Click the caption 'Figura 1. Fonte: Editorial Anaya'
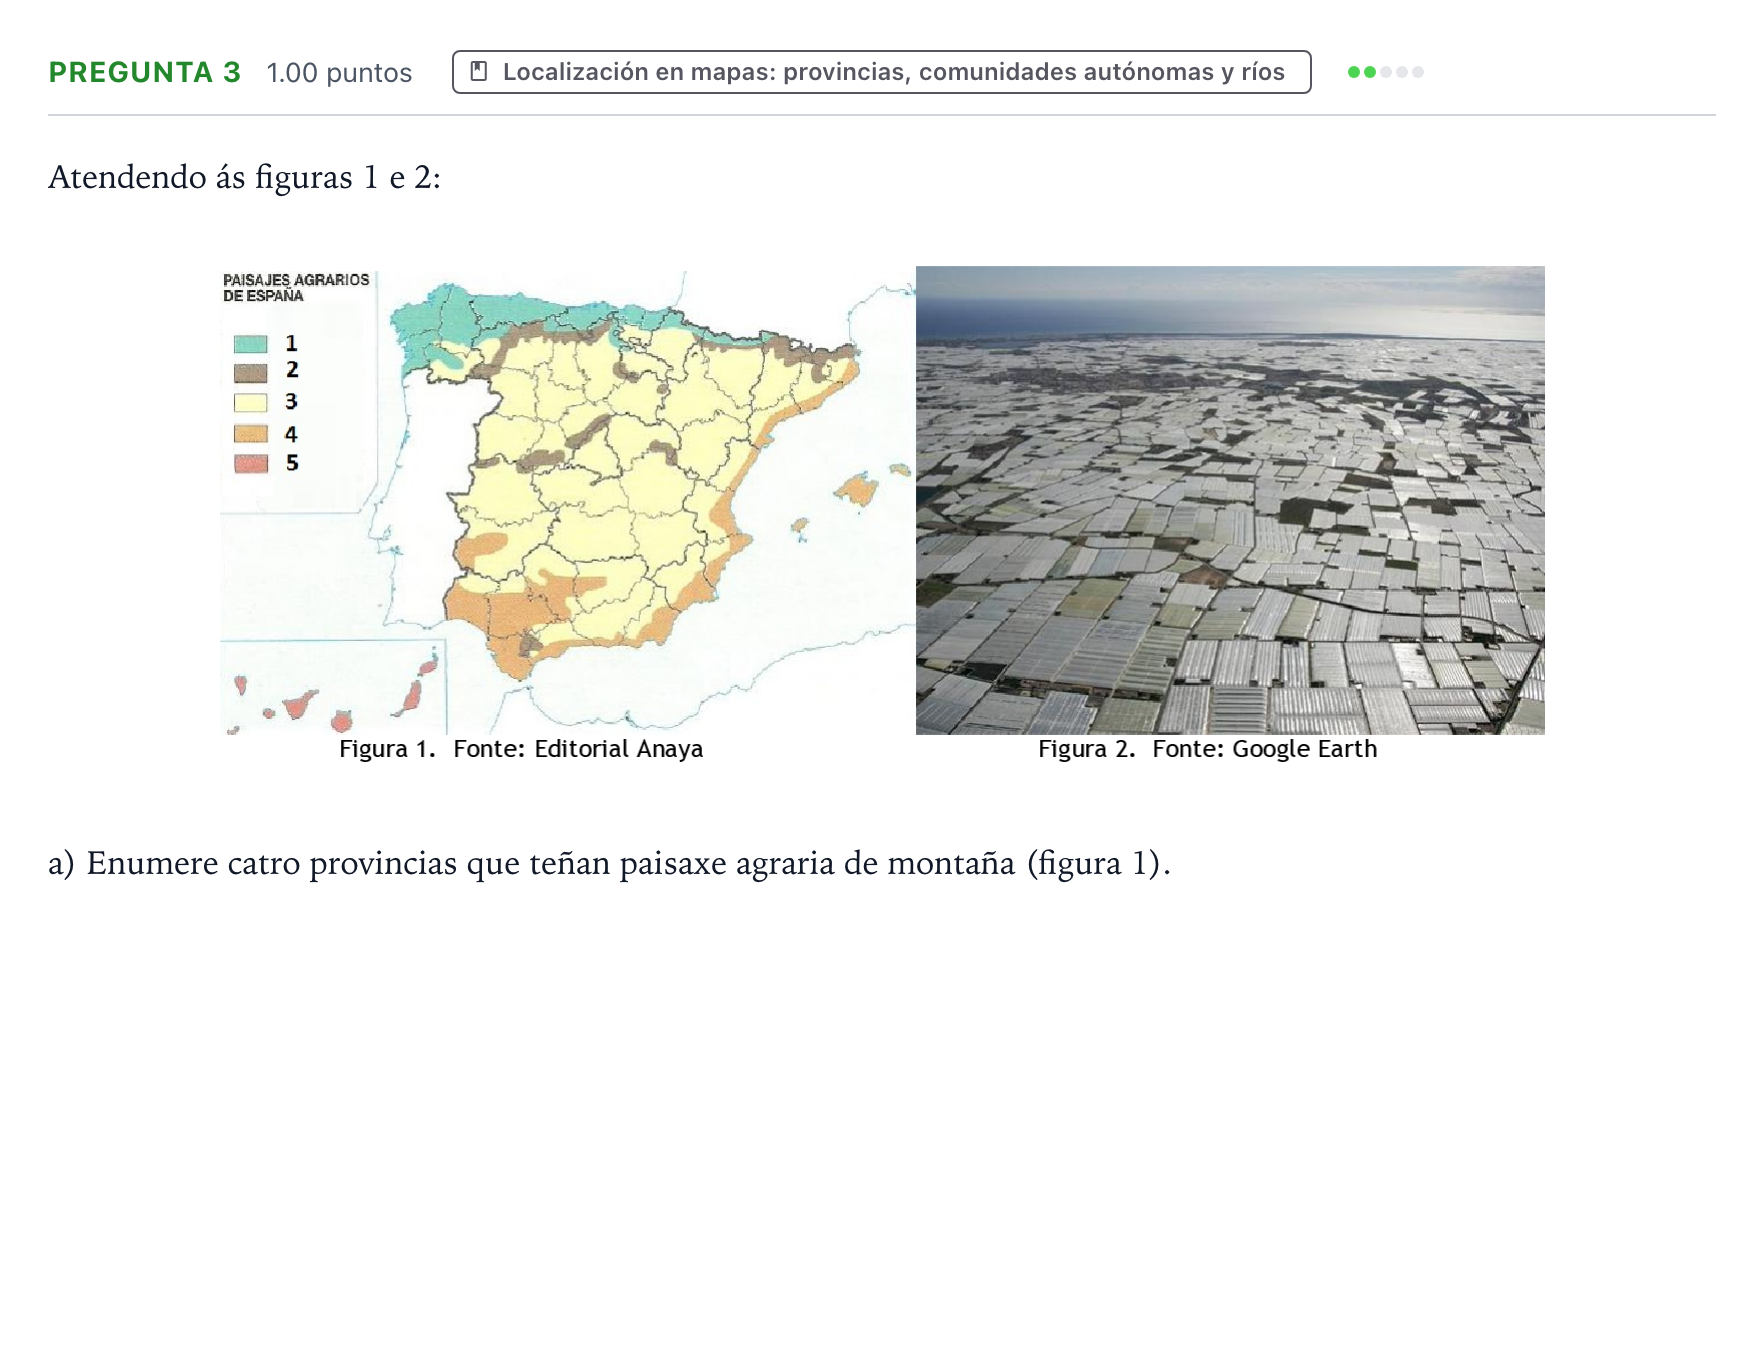The height and width of the screenshot is (1350, 1764). point(521,749)
